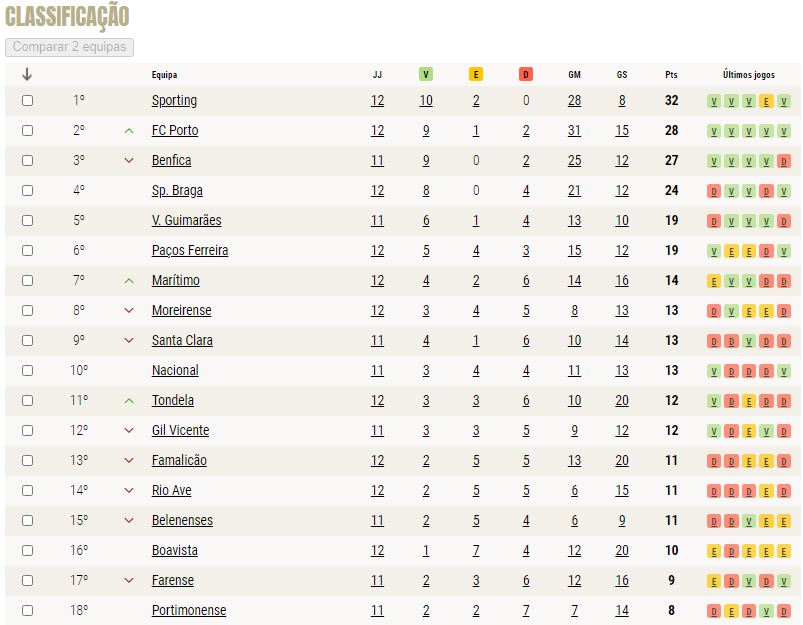Open the Sp. Braga team link

click(177, 191)
